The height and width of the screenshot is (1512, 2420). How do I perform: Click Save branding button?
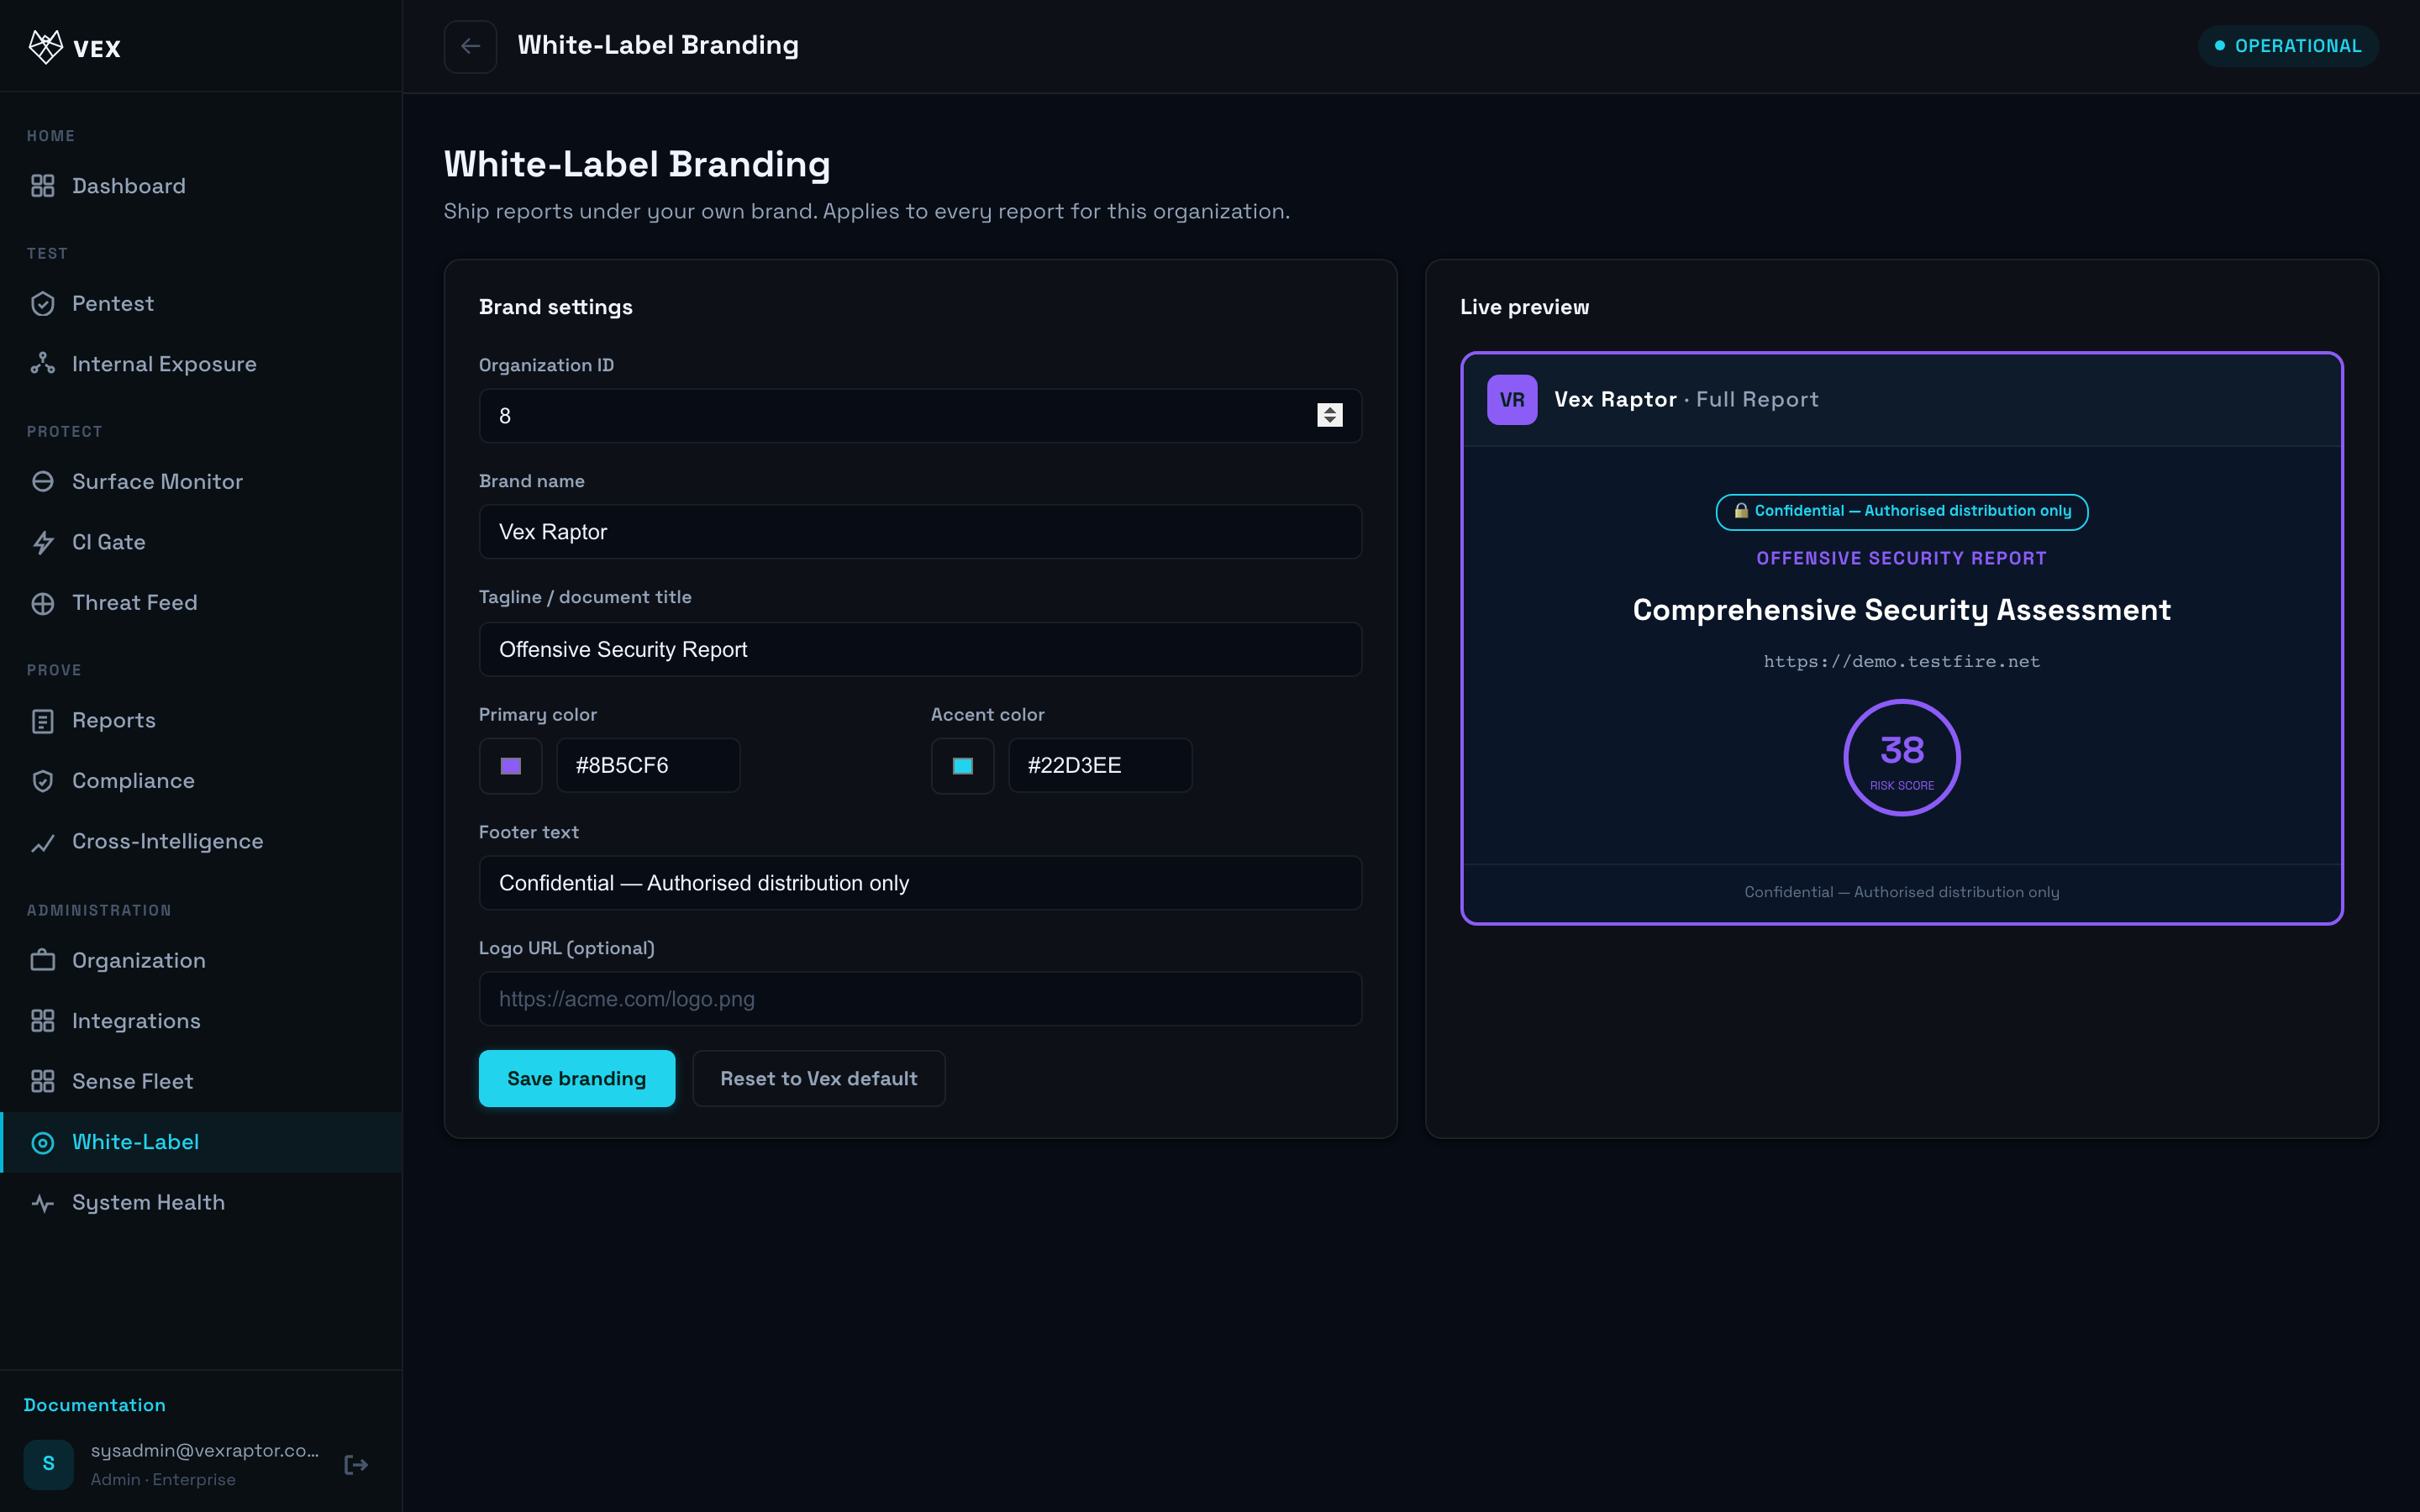click(577, 1078)
